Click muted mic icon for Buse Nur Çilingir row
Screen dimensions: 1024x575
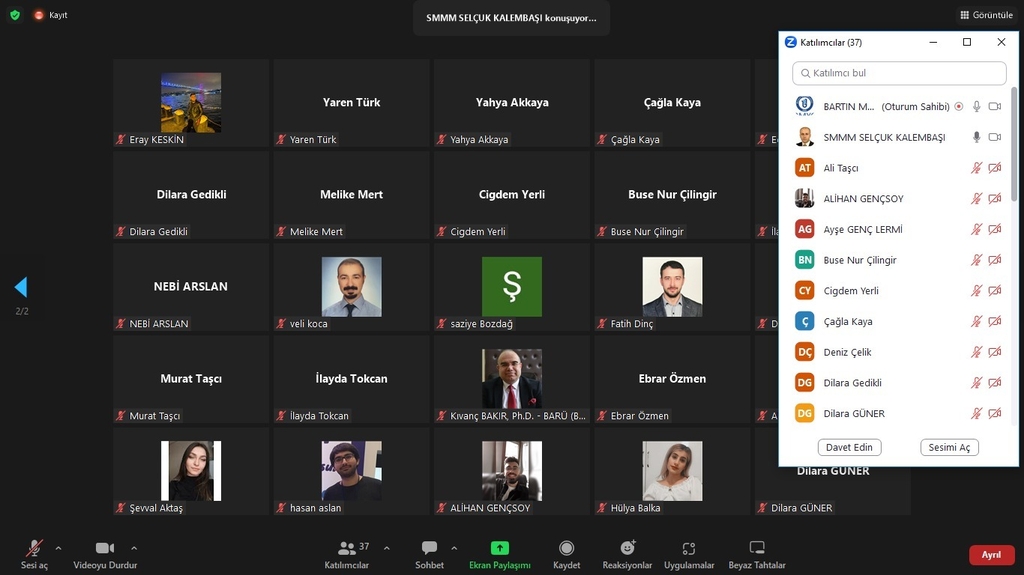pos(976,259)
